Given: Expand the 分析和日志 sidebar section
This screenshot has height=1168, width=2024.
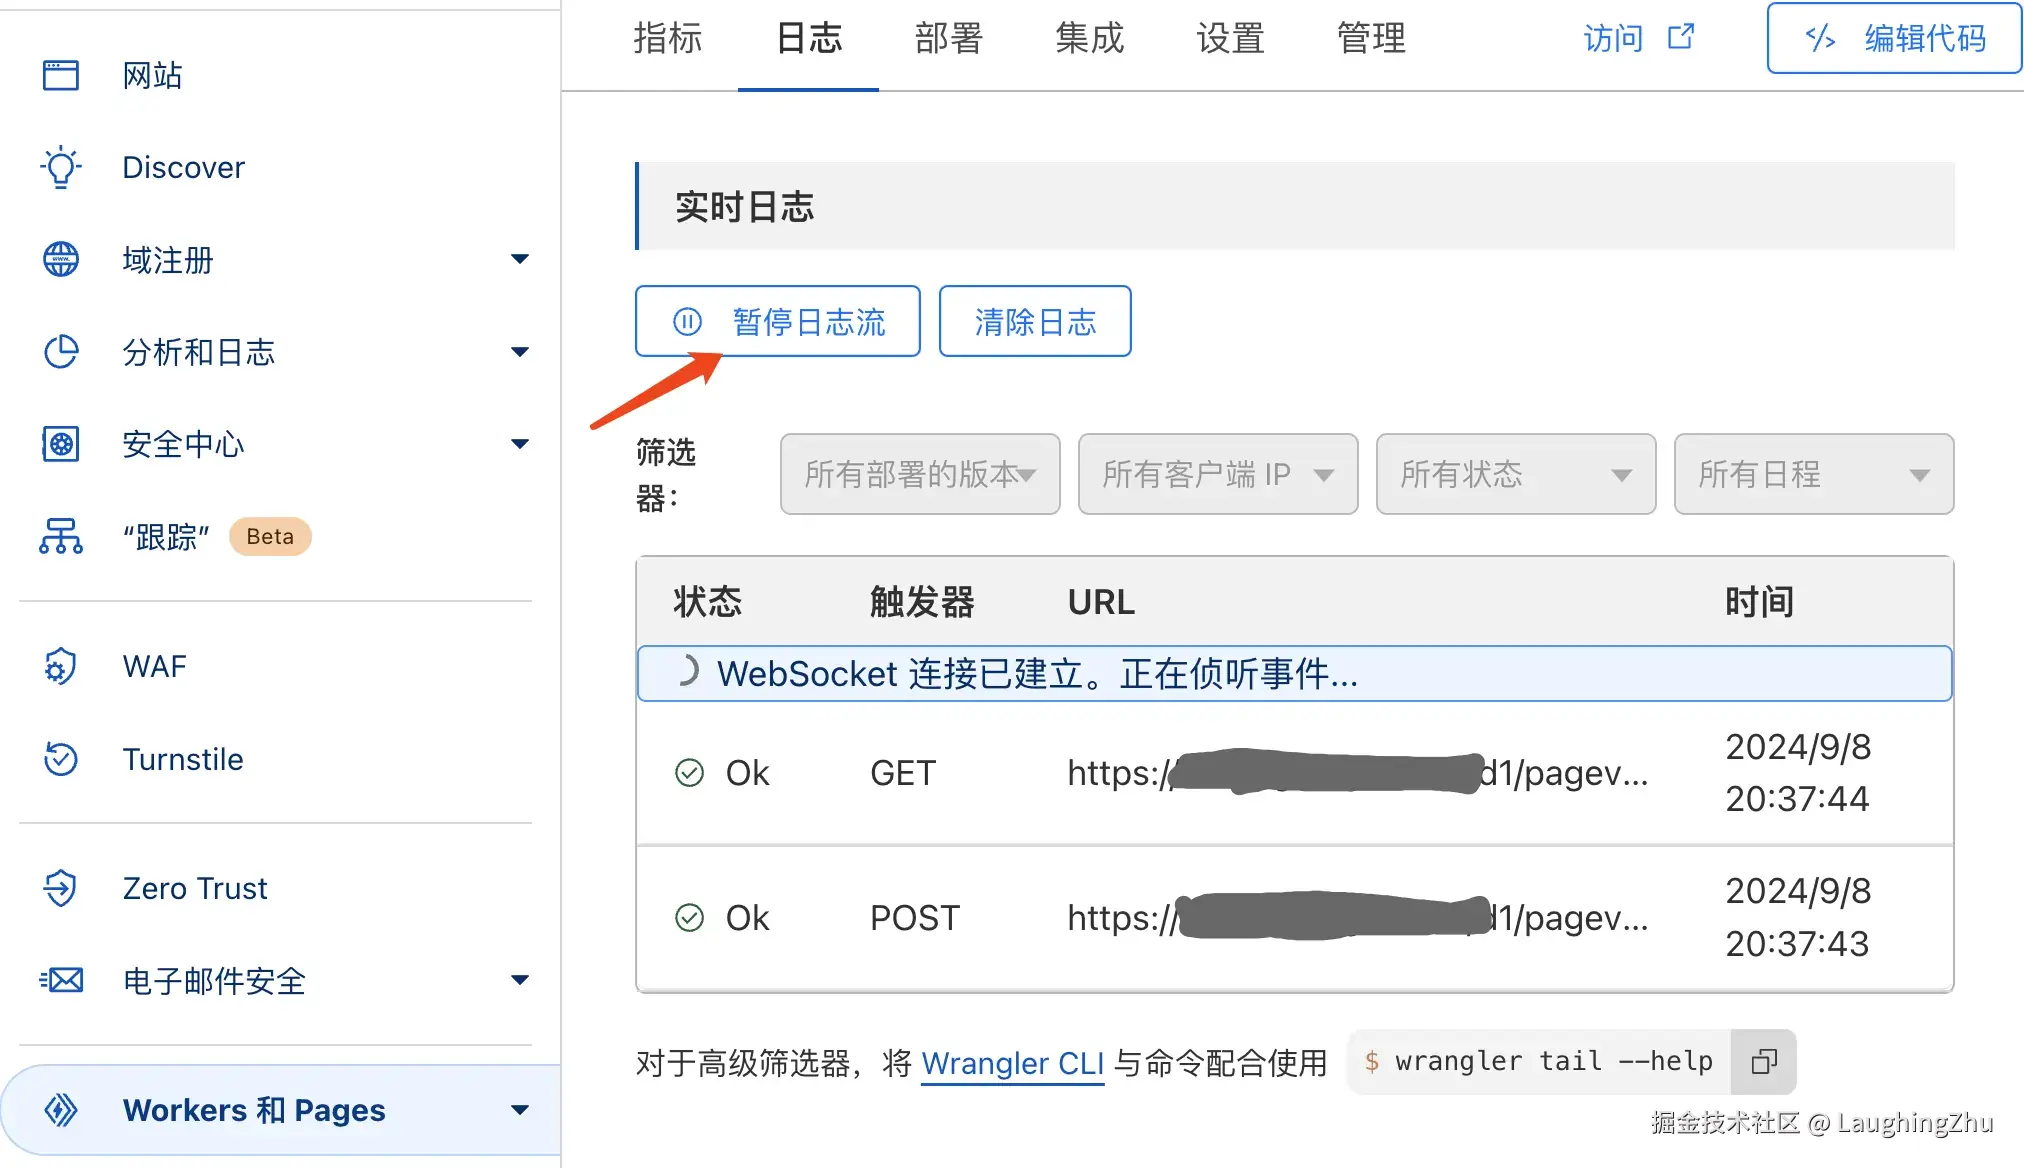Looking at the screenshot, I should coord(519,352).
